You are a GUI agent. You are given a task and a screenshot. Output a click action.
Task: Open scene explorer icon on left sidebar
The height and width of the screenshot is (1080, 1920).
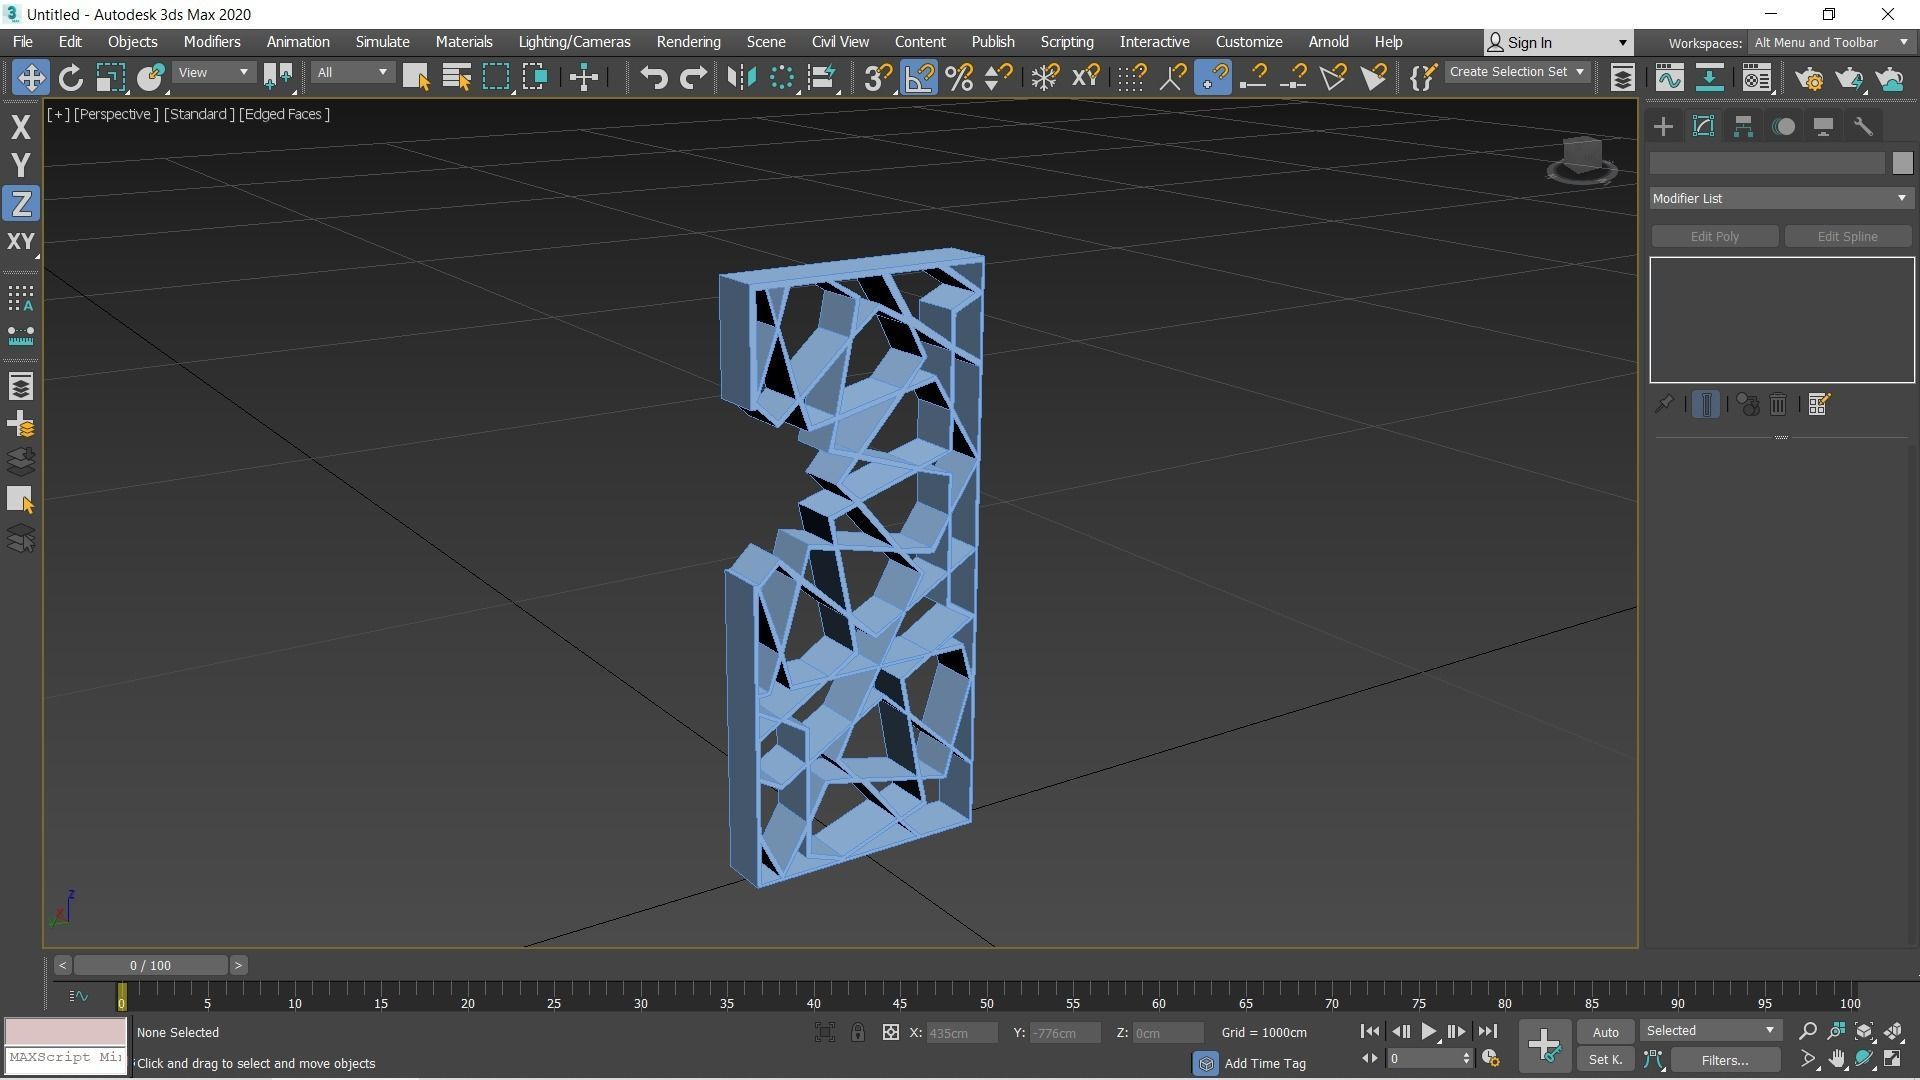21,387
